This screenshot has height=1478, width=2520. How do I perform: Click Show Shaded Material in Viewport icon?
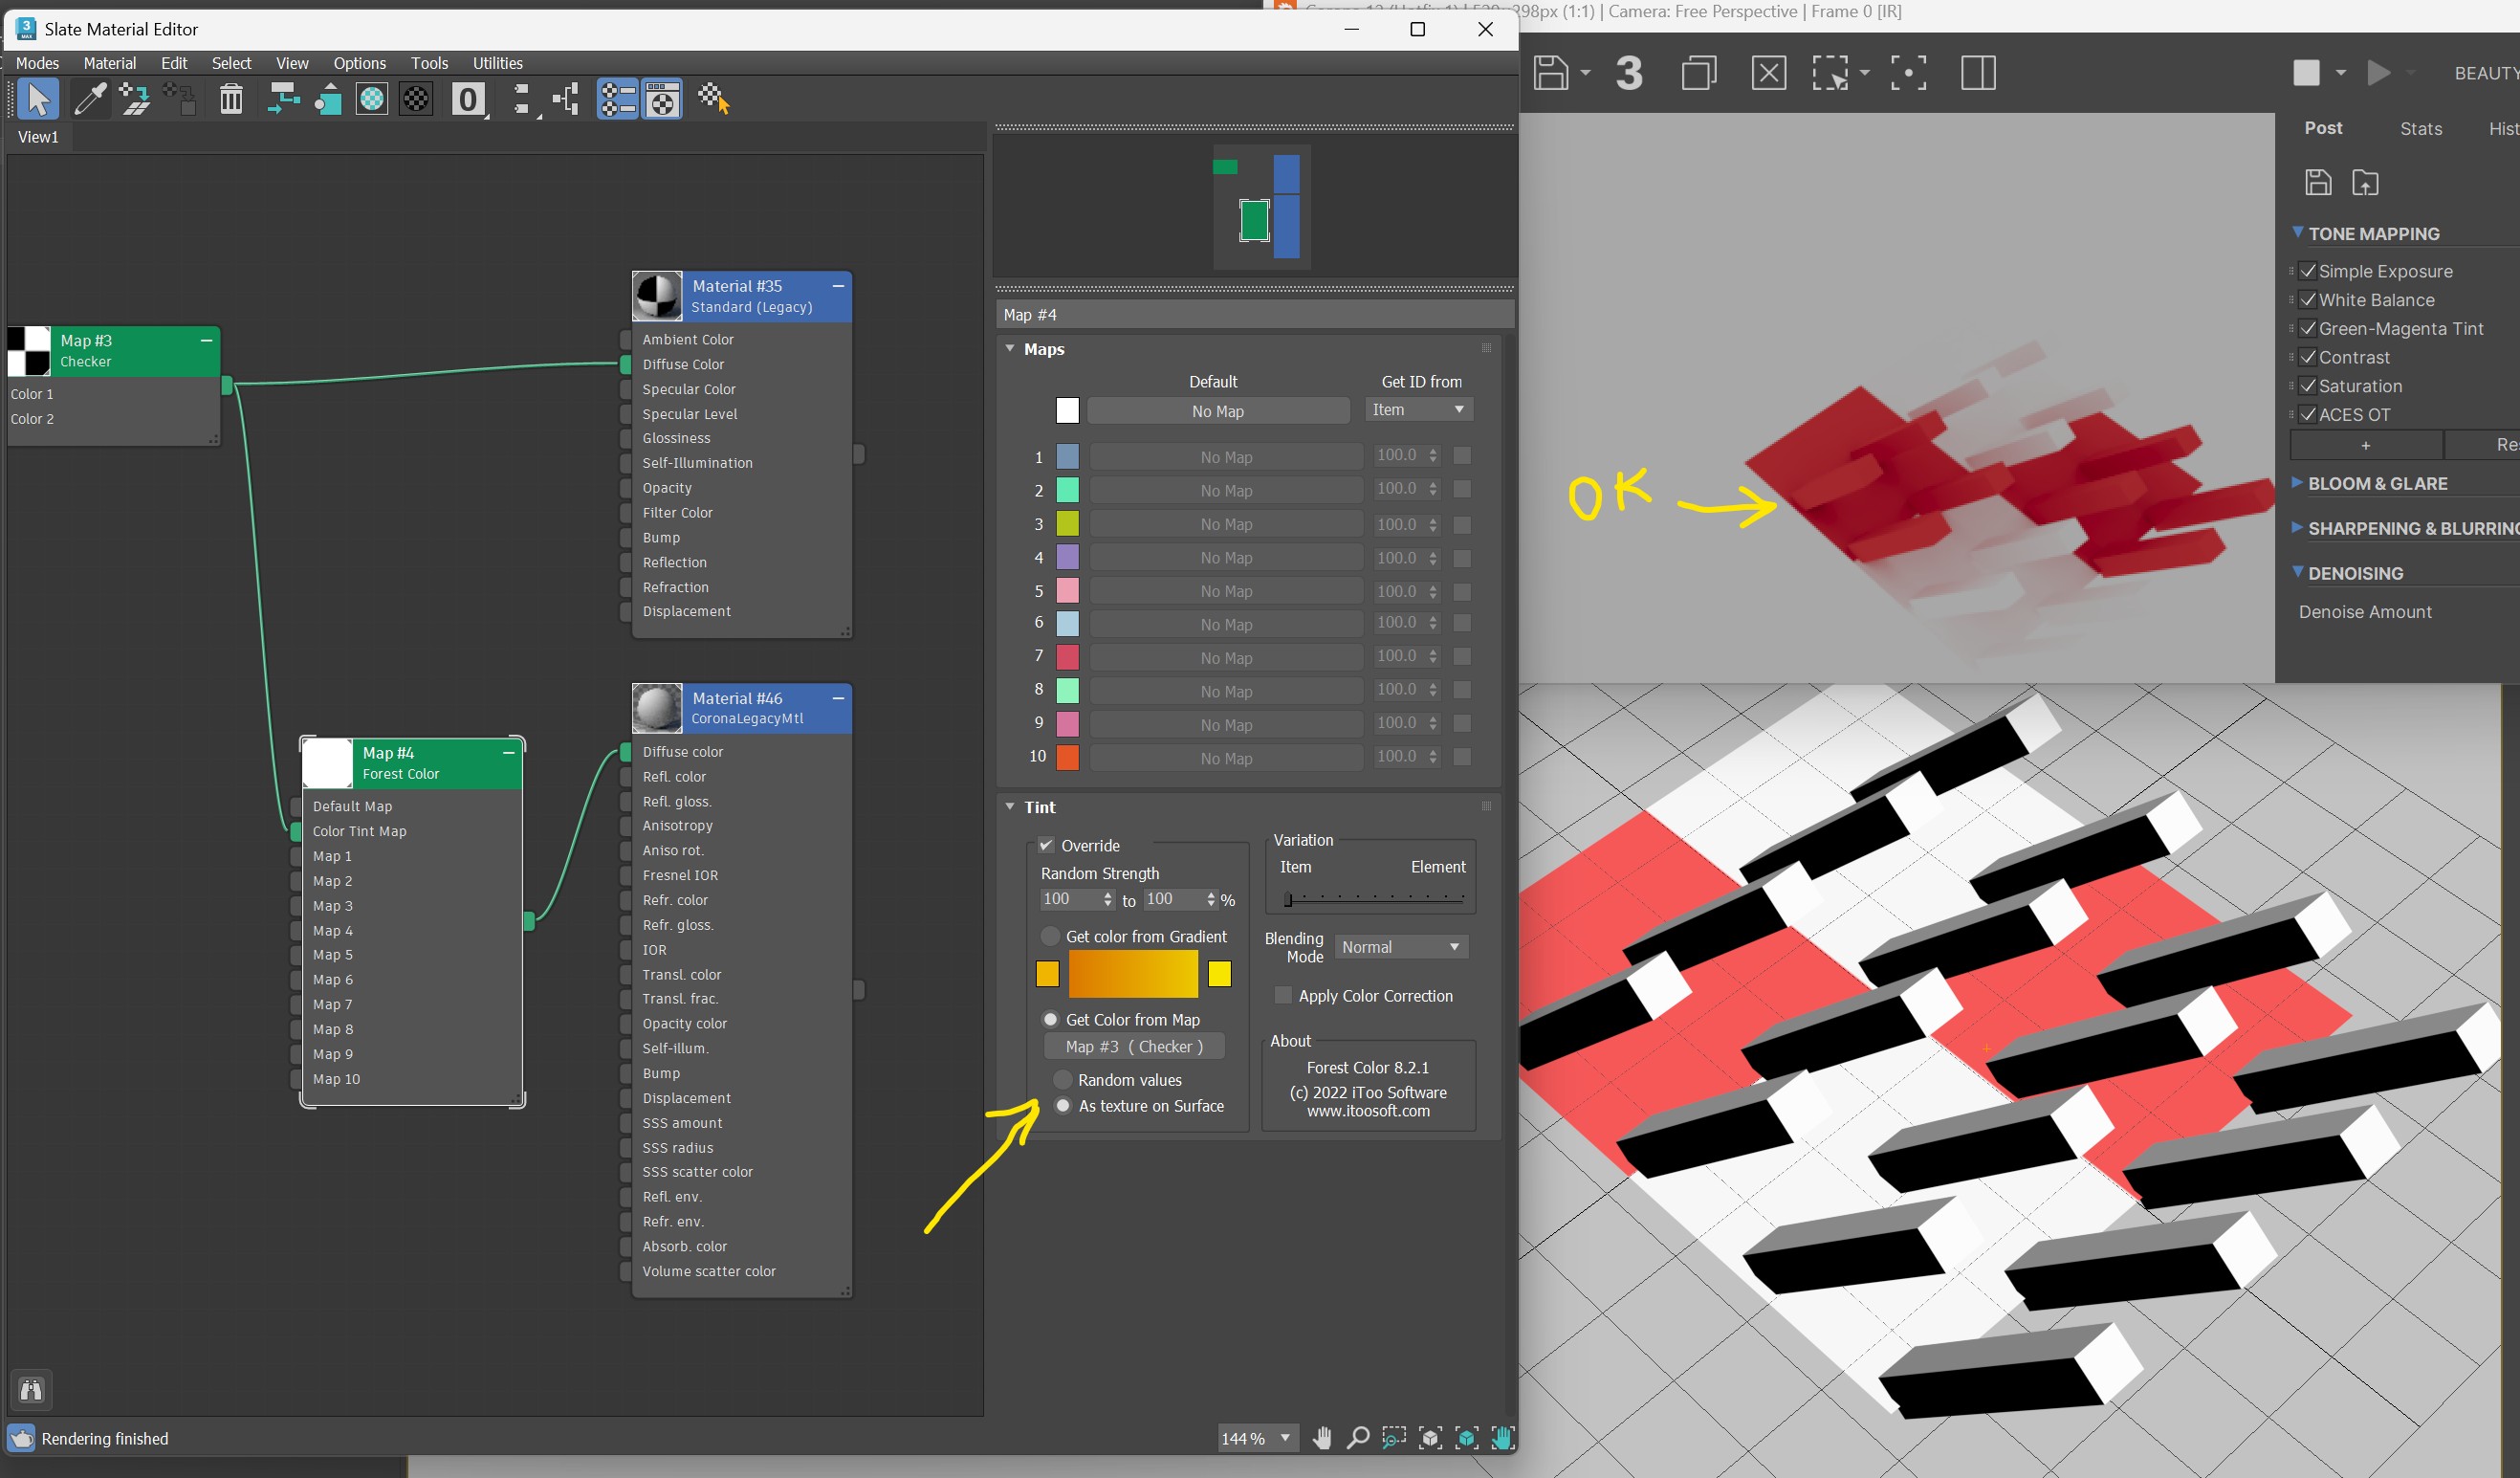[x=371, y=99]
